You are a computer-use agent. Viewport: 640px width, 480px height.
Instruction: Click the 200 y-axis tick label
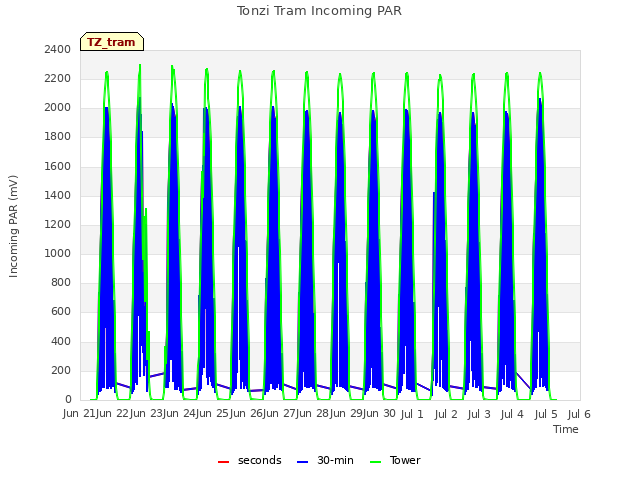tap(61, 370)
